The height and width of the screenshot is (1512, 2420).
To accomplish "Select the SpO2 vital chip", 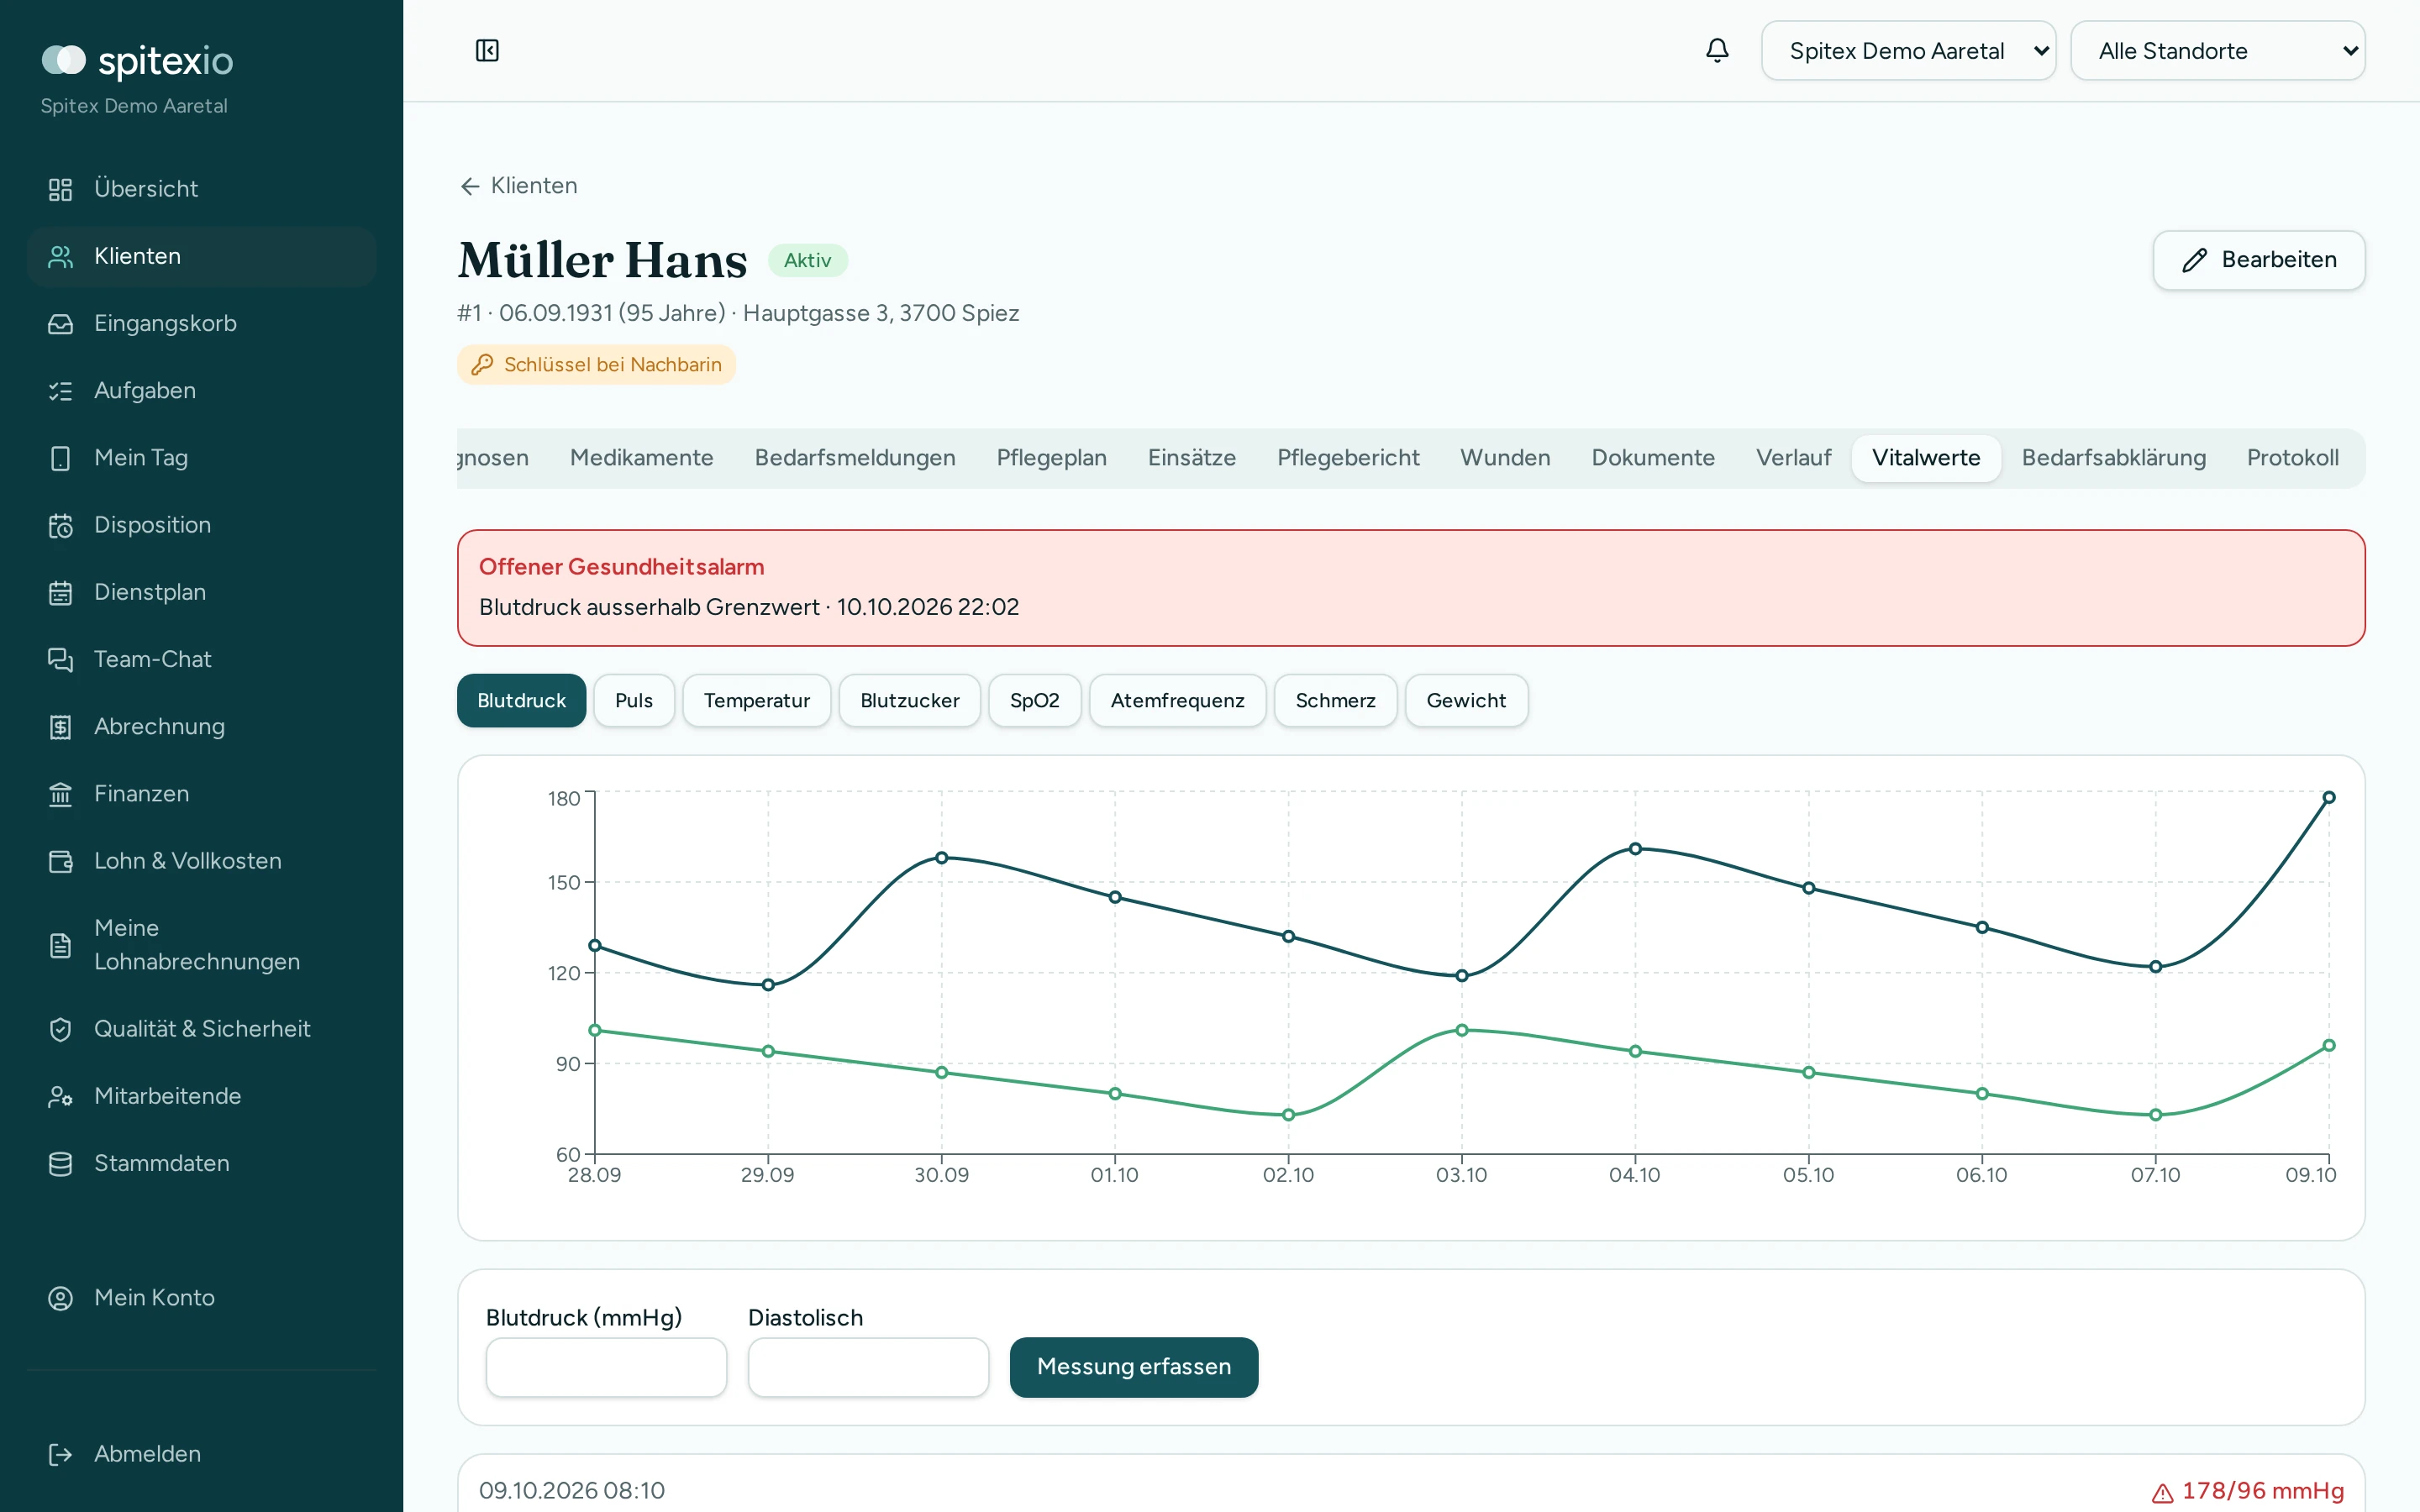I will (x=1034, y=700).
